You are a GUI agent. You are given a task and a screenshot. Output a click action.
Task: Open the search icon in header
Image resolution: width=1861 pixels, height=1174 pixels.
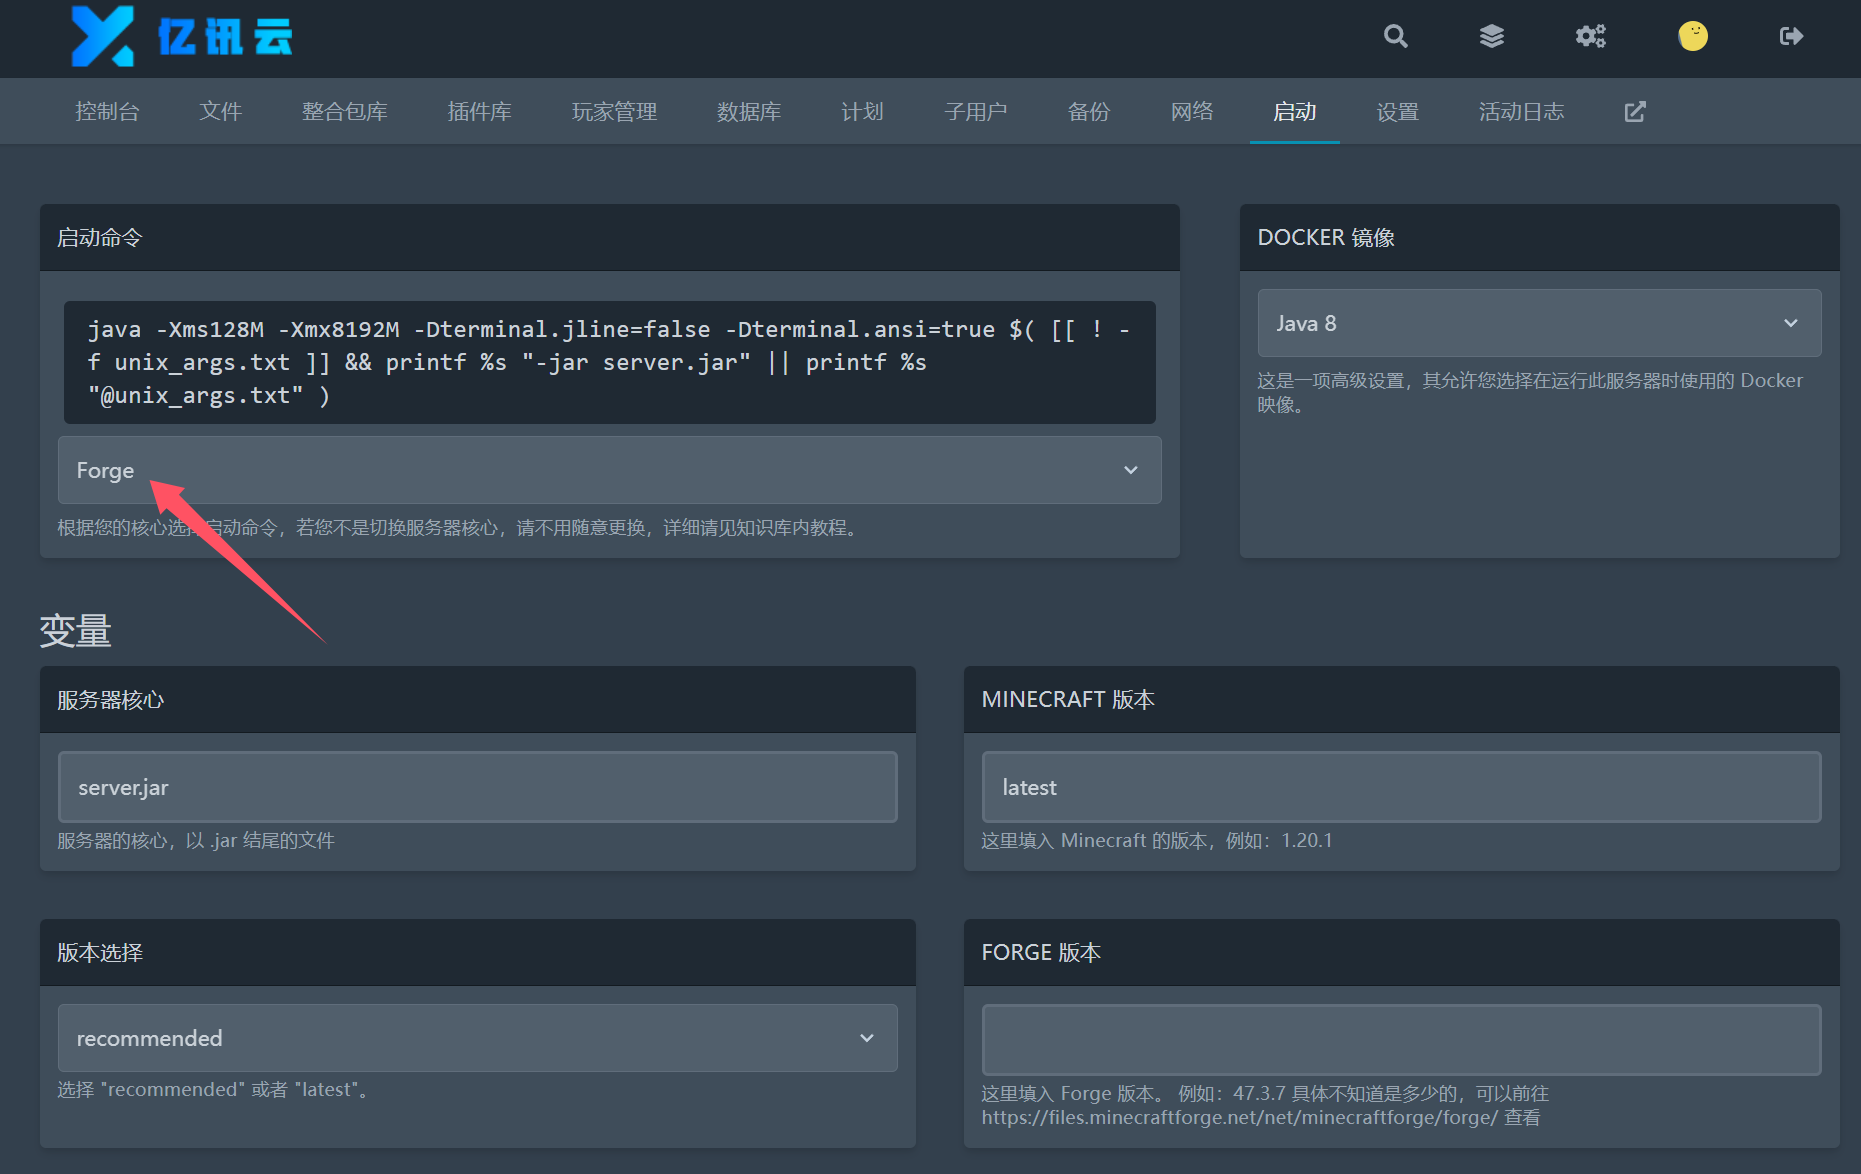(1396, 37)
